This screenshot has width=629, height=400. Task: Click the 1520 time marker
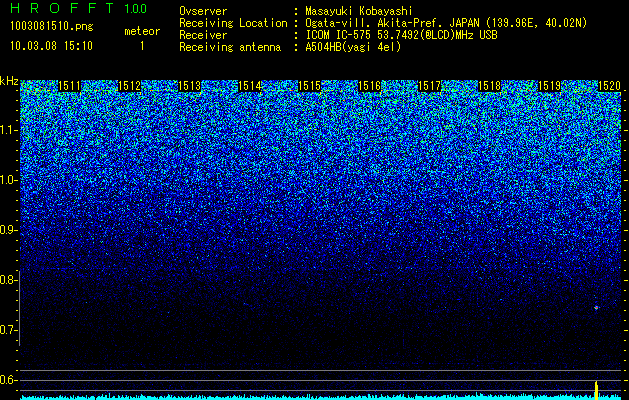pyautogui.click(x=609, y=86)
